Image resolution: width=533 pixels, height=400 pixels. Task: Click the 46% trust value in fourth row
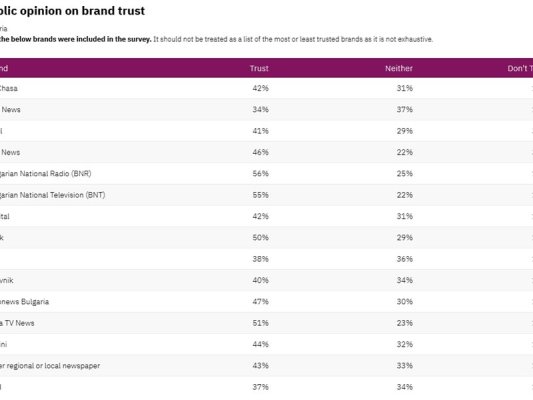tap(260, 152)
